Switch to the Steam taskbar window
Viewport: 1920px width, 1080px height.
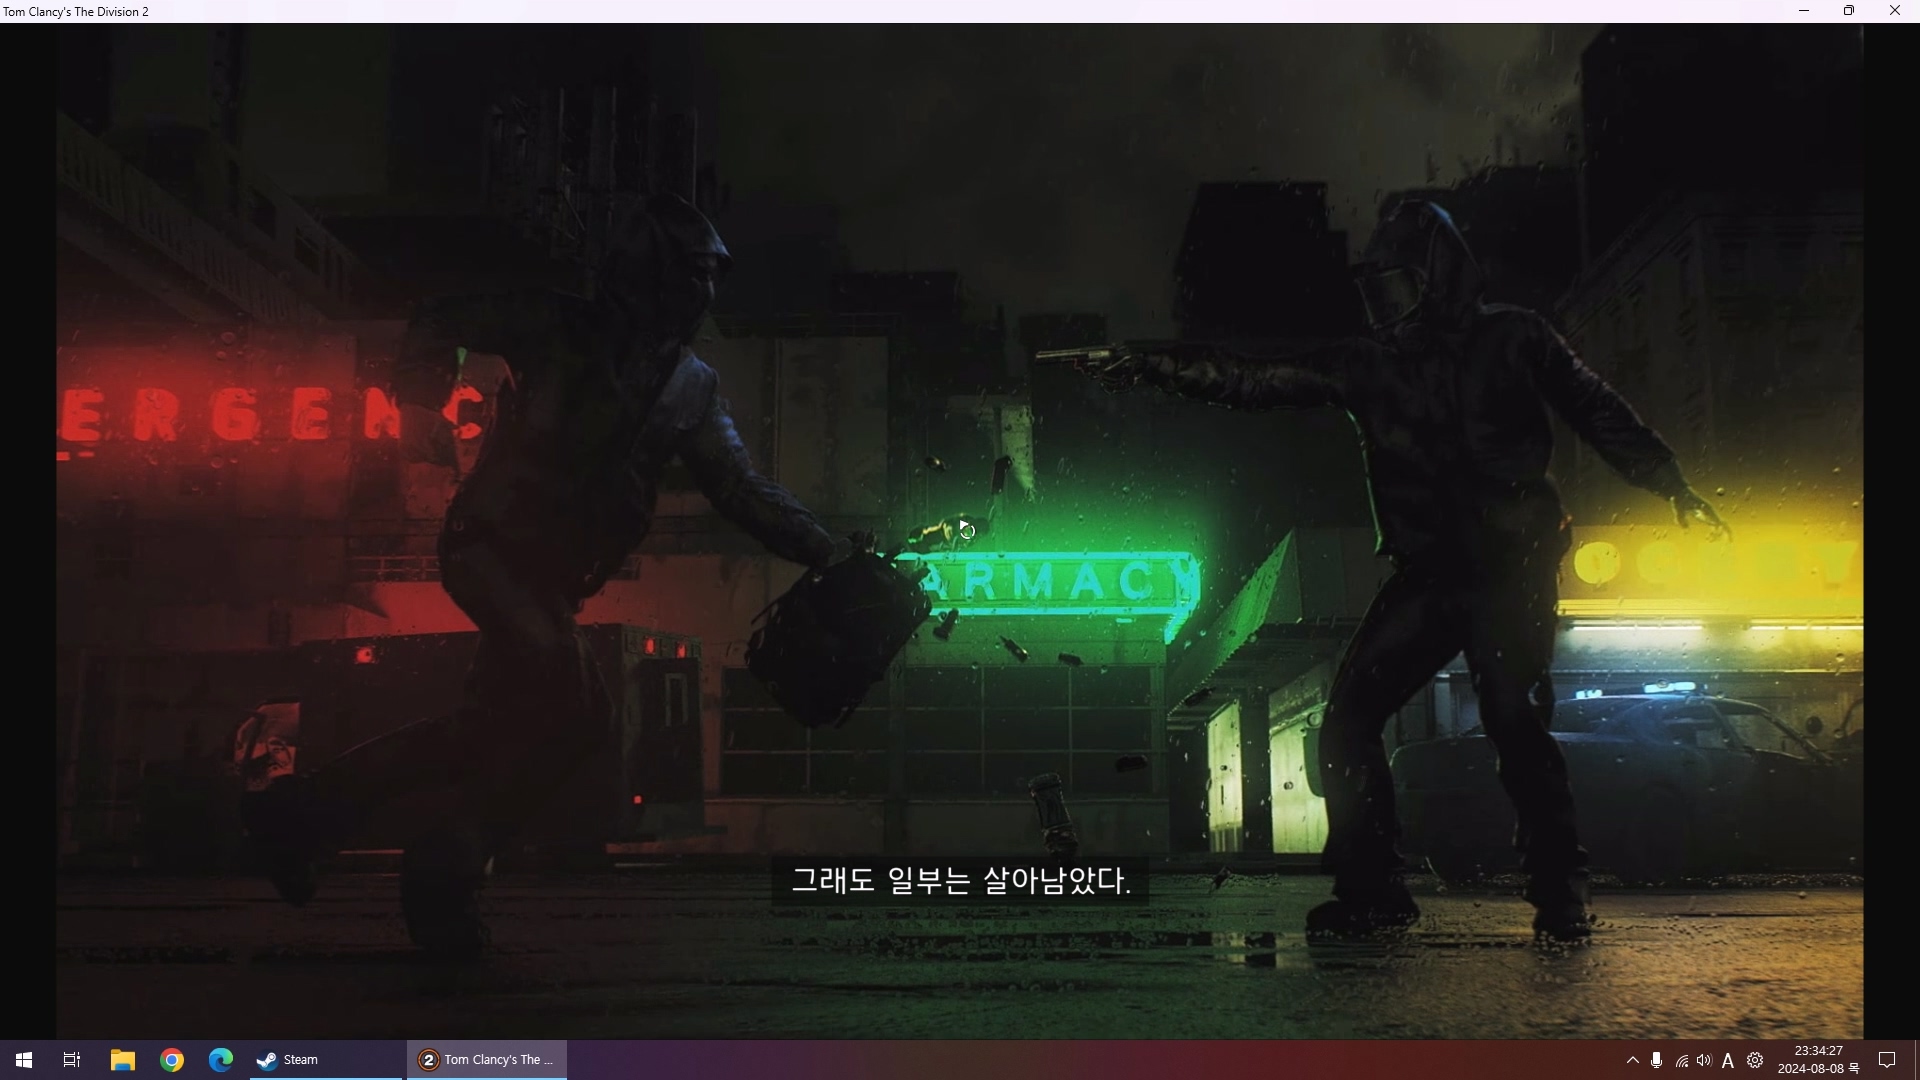click(325, 1060)
